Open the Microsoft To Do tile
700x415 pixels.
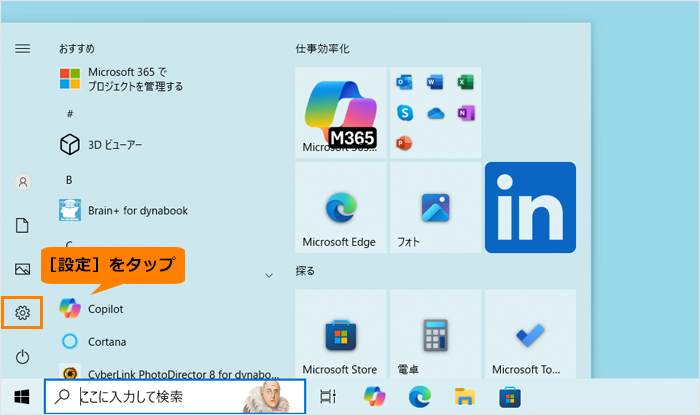tap(530, 334)
